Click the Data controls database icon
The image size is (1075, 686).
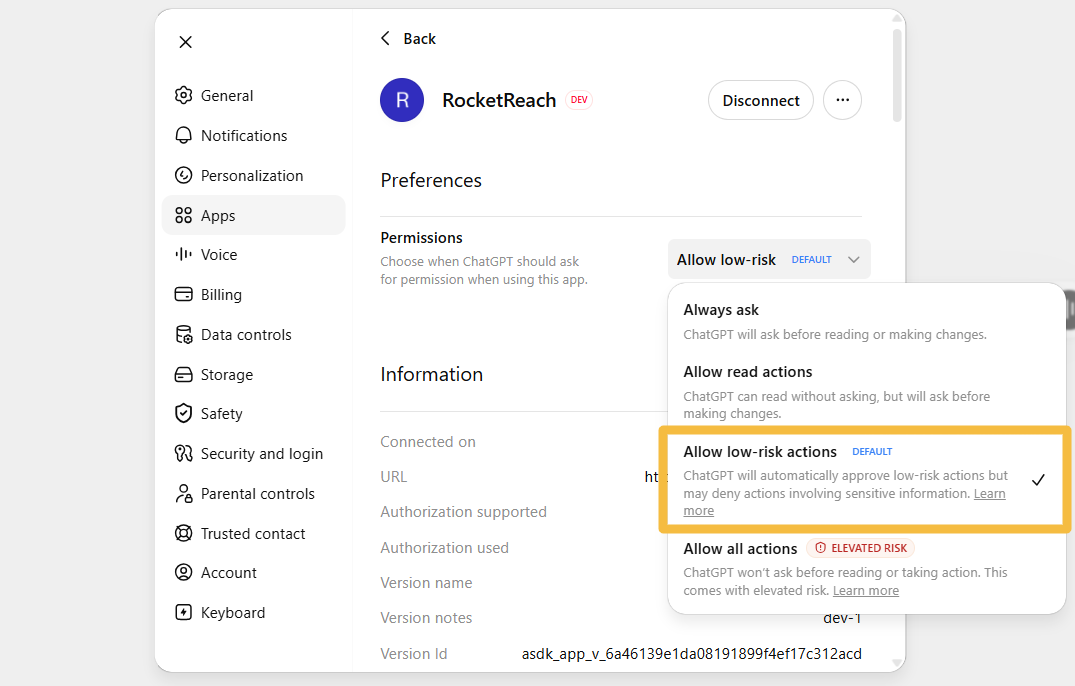click(183, 334)
